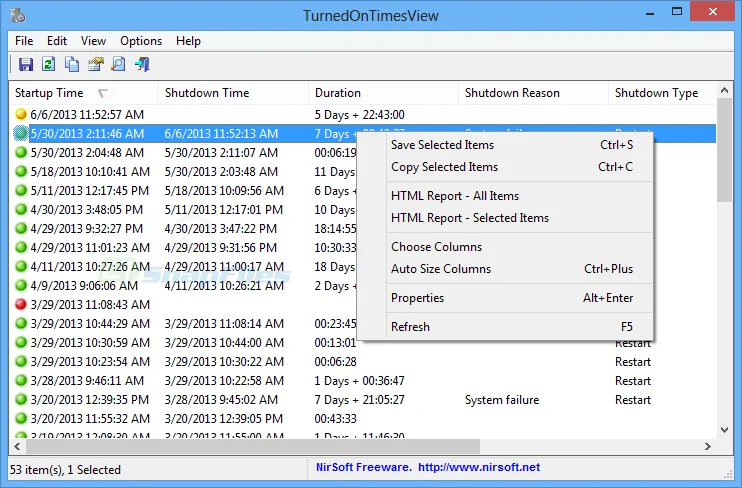Screen dimensions: 742x488
Task: Select HTML Report - All Items
Action: pos(455,196)
